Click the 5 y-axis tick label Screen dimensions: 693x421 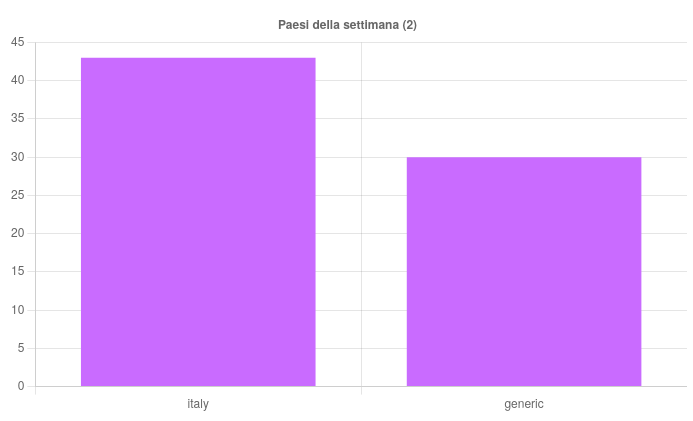[x=21, y=348]
